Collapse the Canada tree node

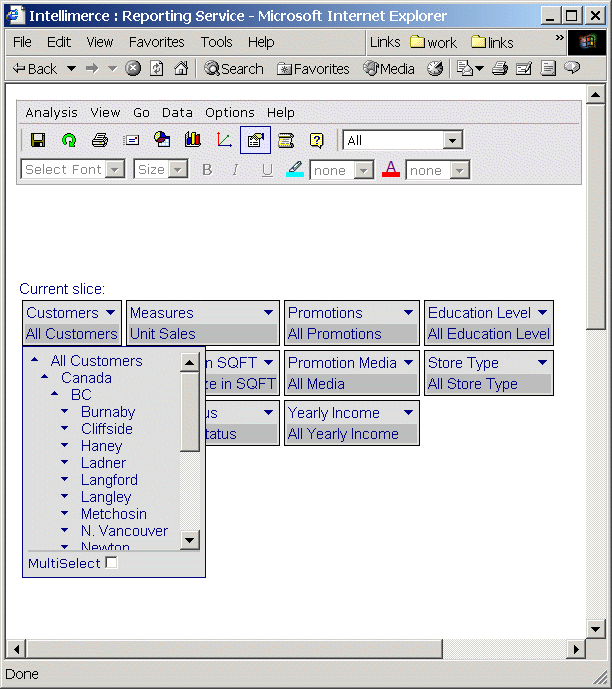click(x=44, y=377)
